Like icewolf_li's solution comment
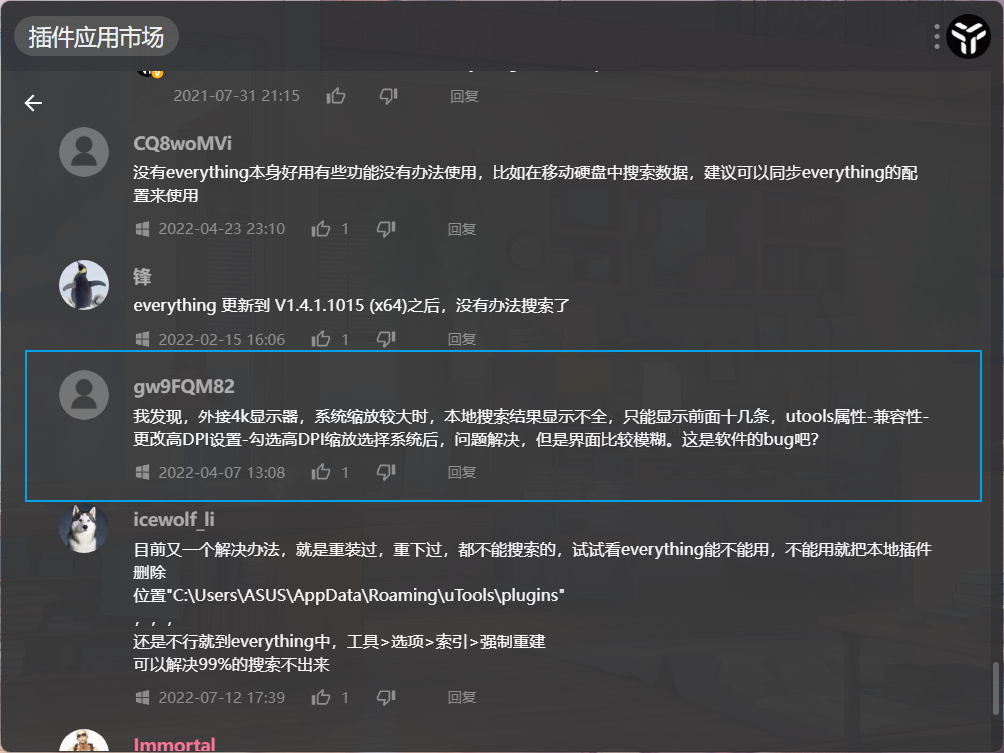The height and width of the screenshot is (753, 1004). [321, 697]
